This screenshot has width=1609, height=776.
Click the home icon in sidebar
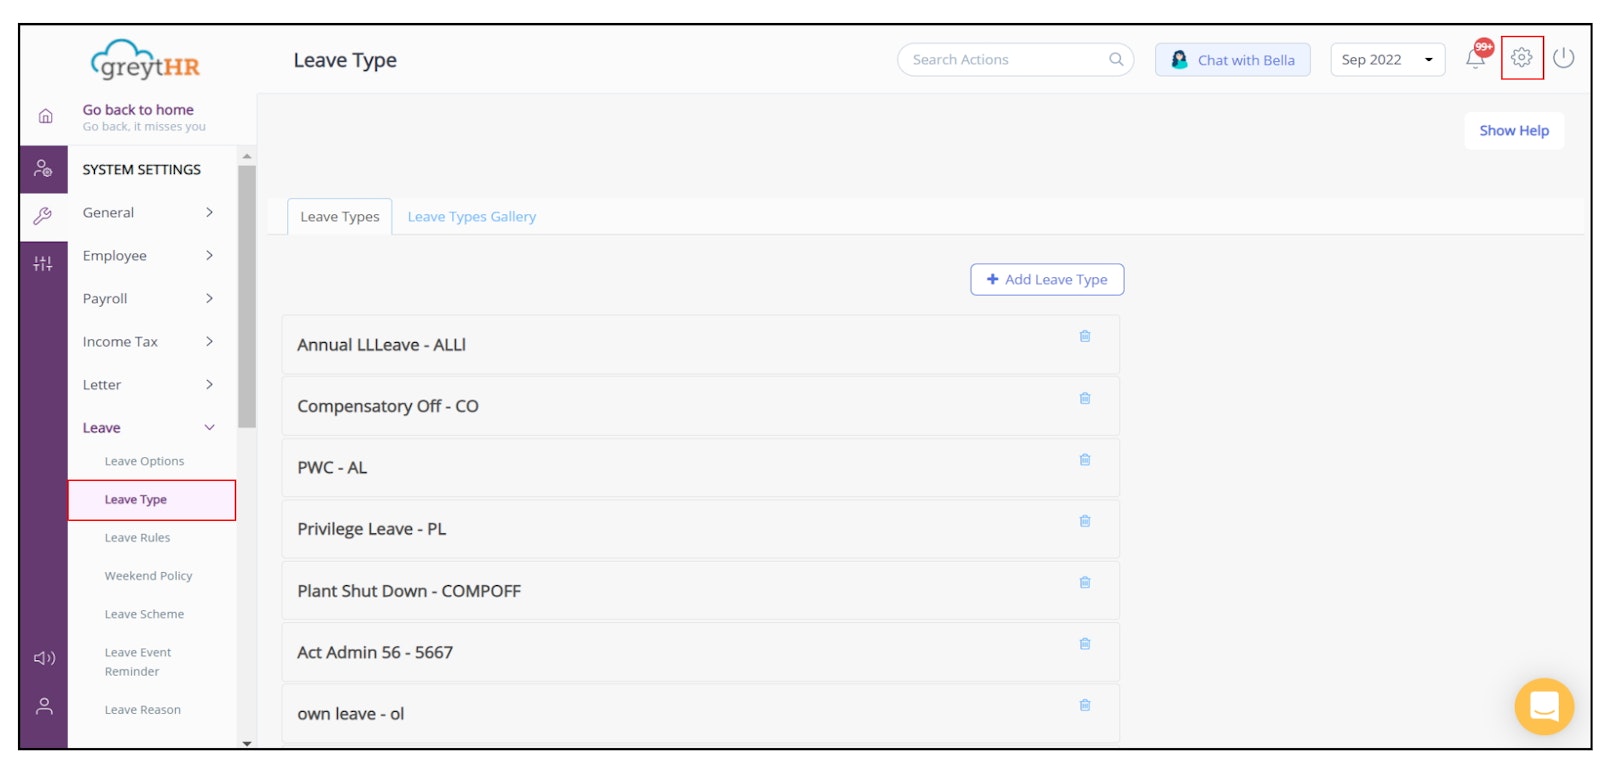[x=45, y=116]
